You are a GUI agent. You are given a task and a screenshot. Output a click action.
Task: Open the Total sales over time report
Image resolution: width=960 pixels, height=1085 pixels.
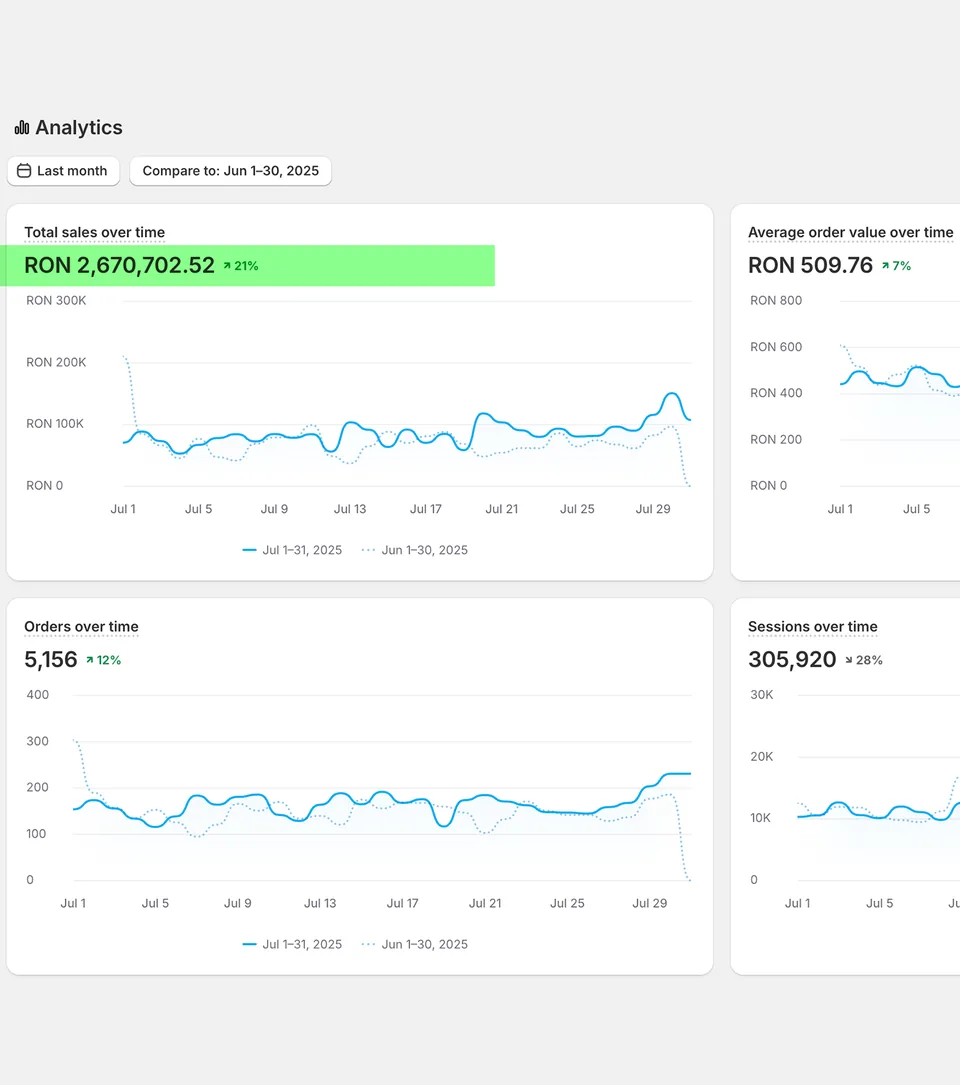pos(94,232)
